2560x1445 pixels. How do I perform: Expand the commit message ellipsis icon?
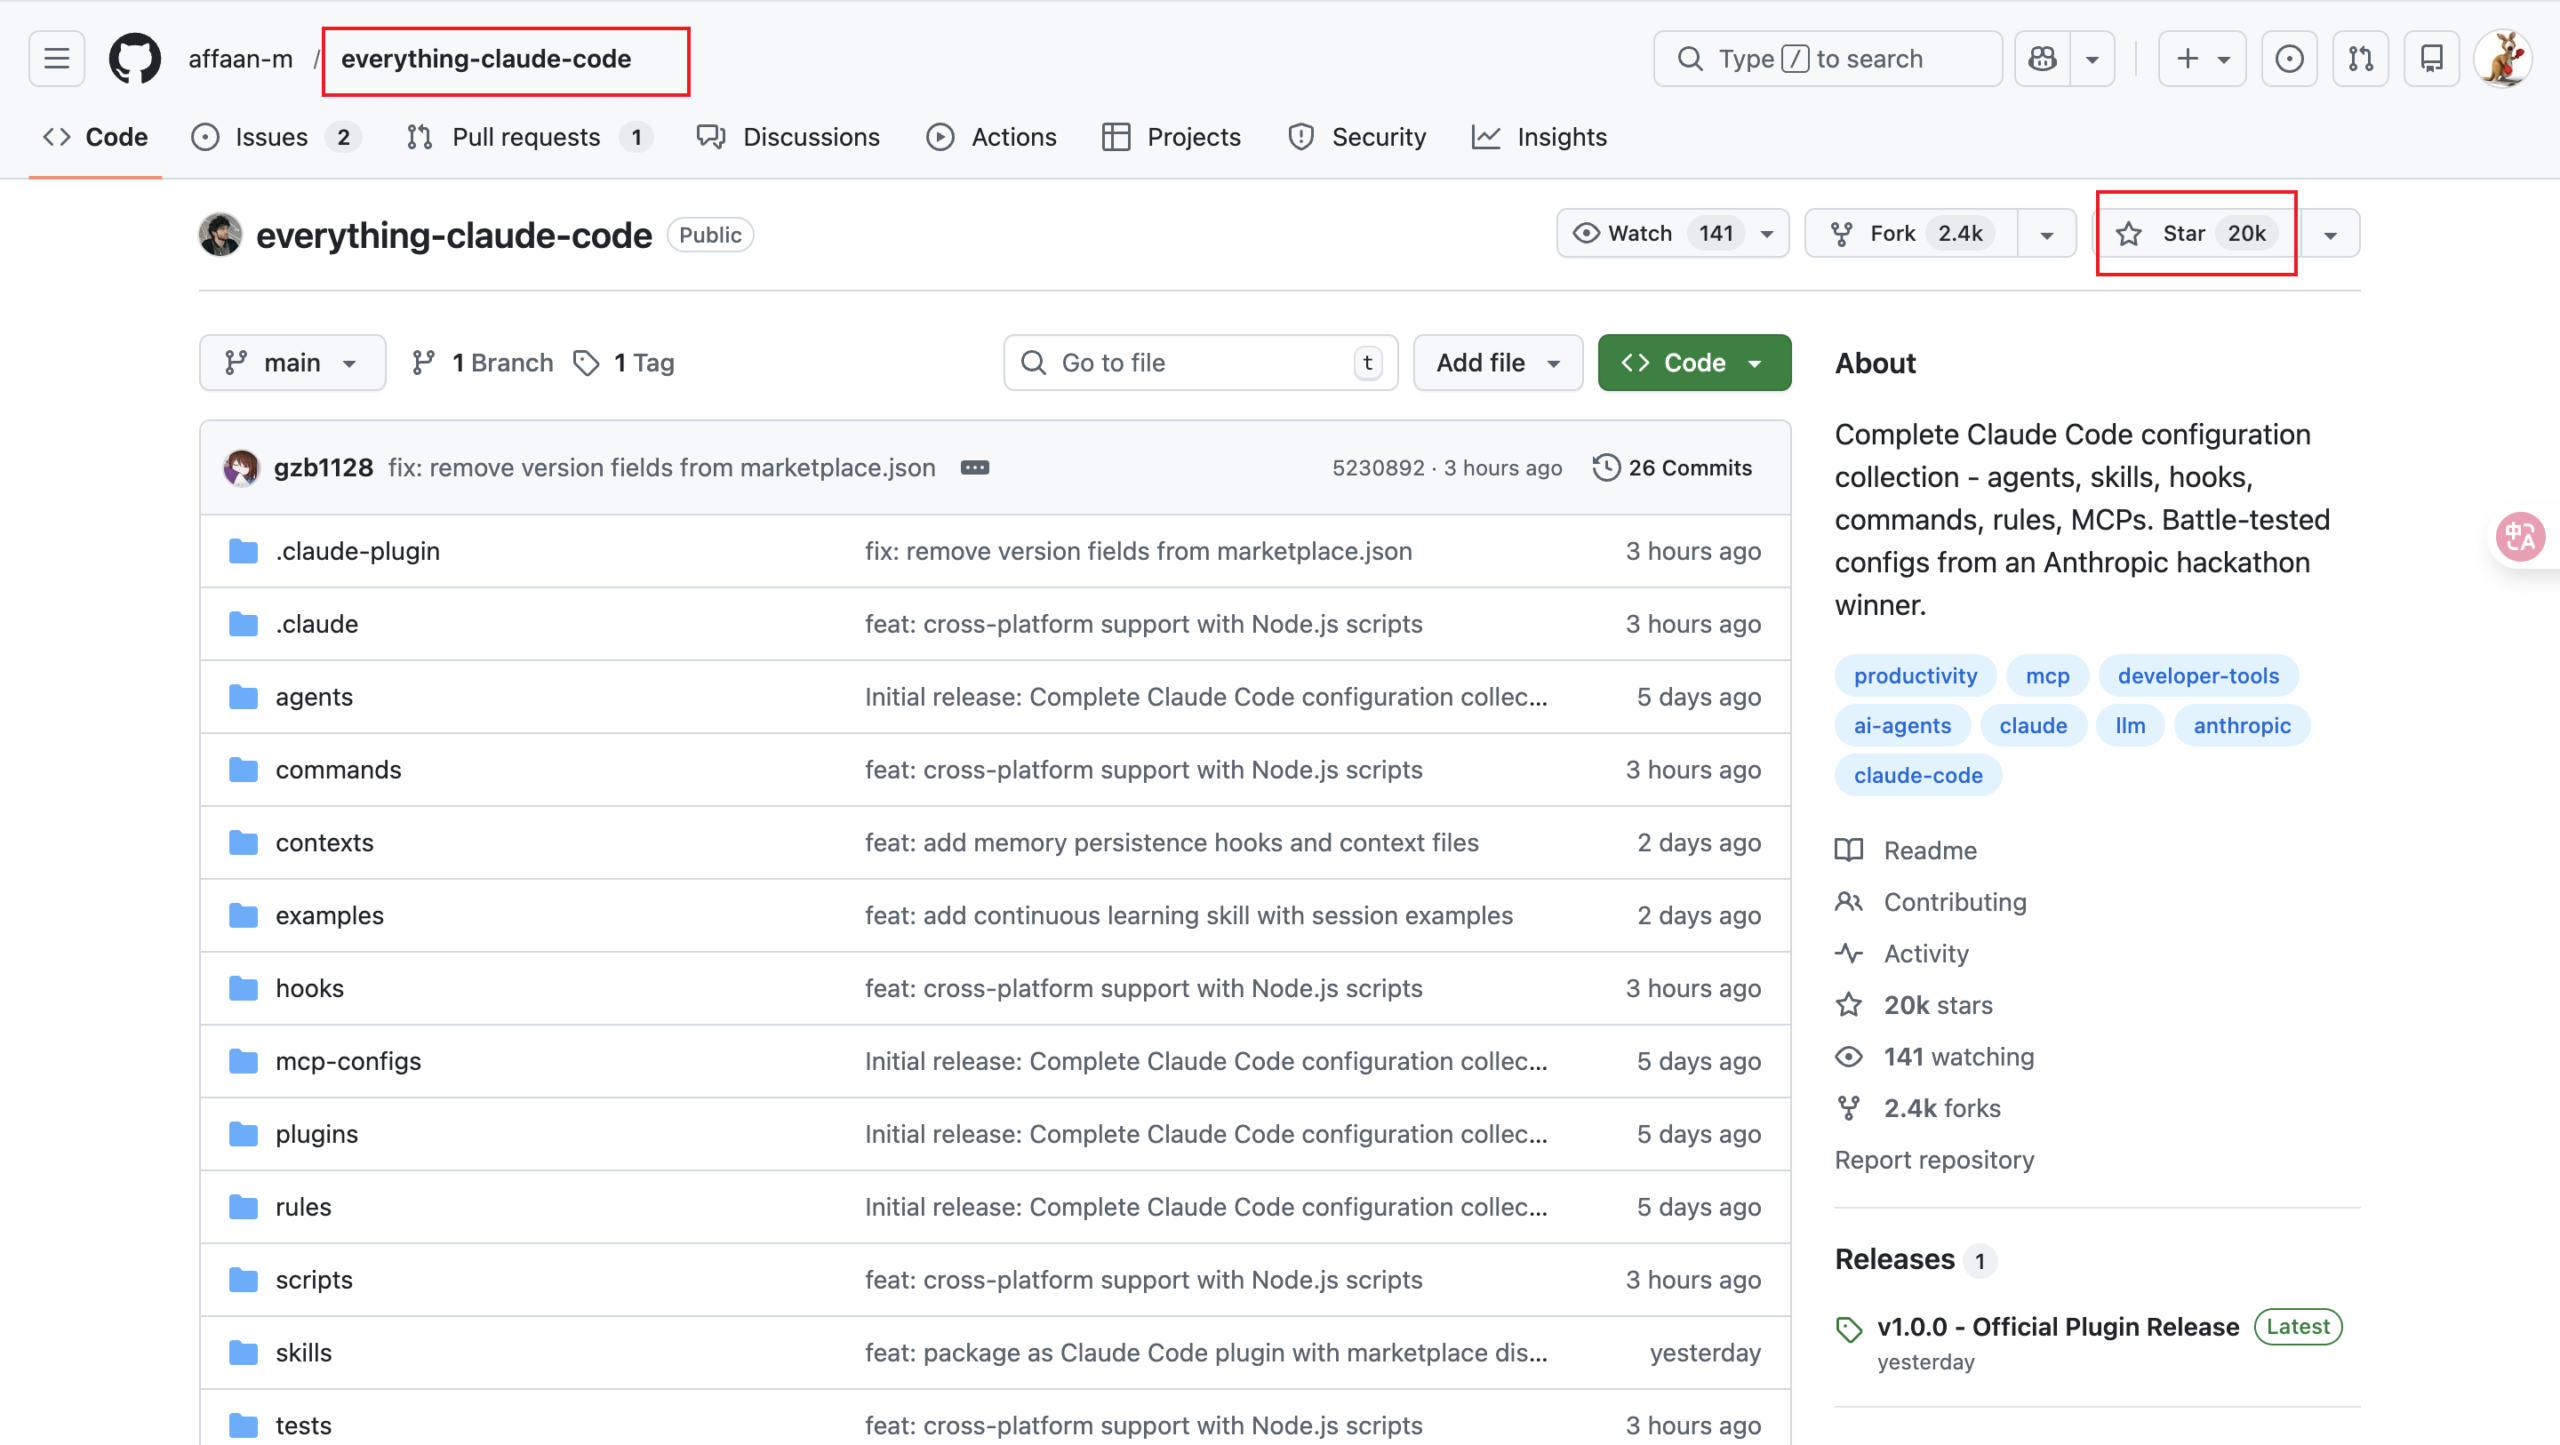pos(974,468)
